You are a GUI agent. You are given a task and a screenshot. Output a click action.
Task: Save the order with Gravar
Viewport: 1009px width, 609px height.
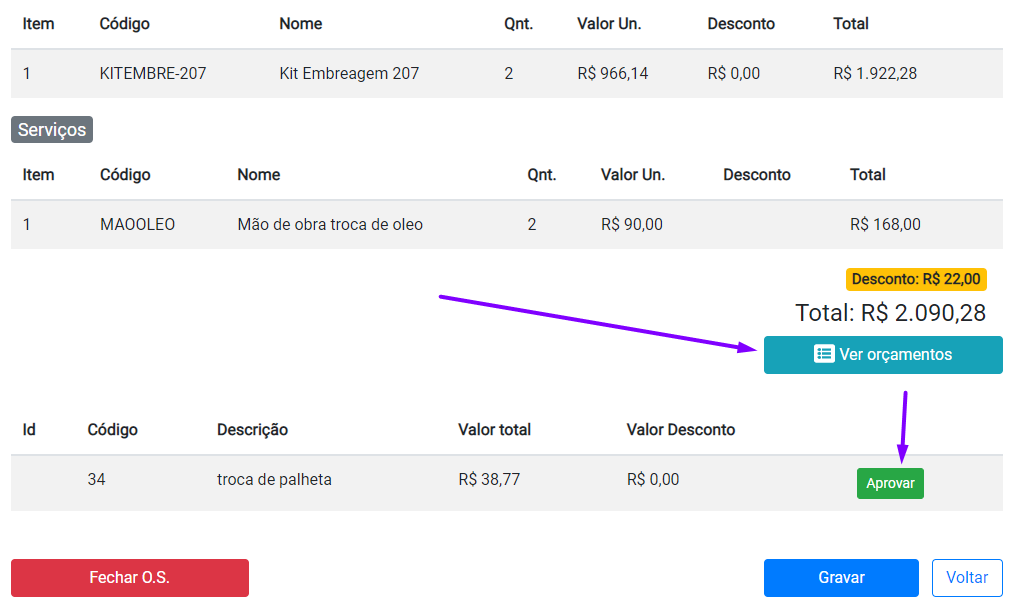point(841,577)
